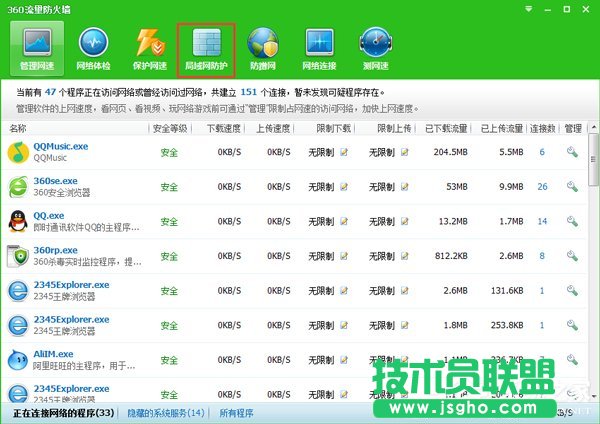Open 360se.exe program link

click(55, 181)
